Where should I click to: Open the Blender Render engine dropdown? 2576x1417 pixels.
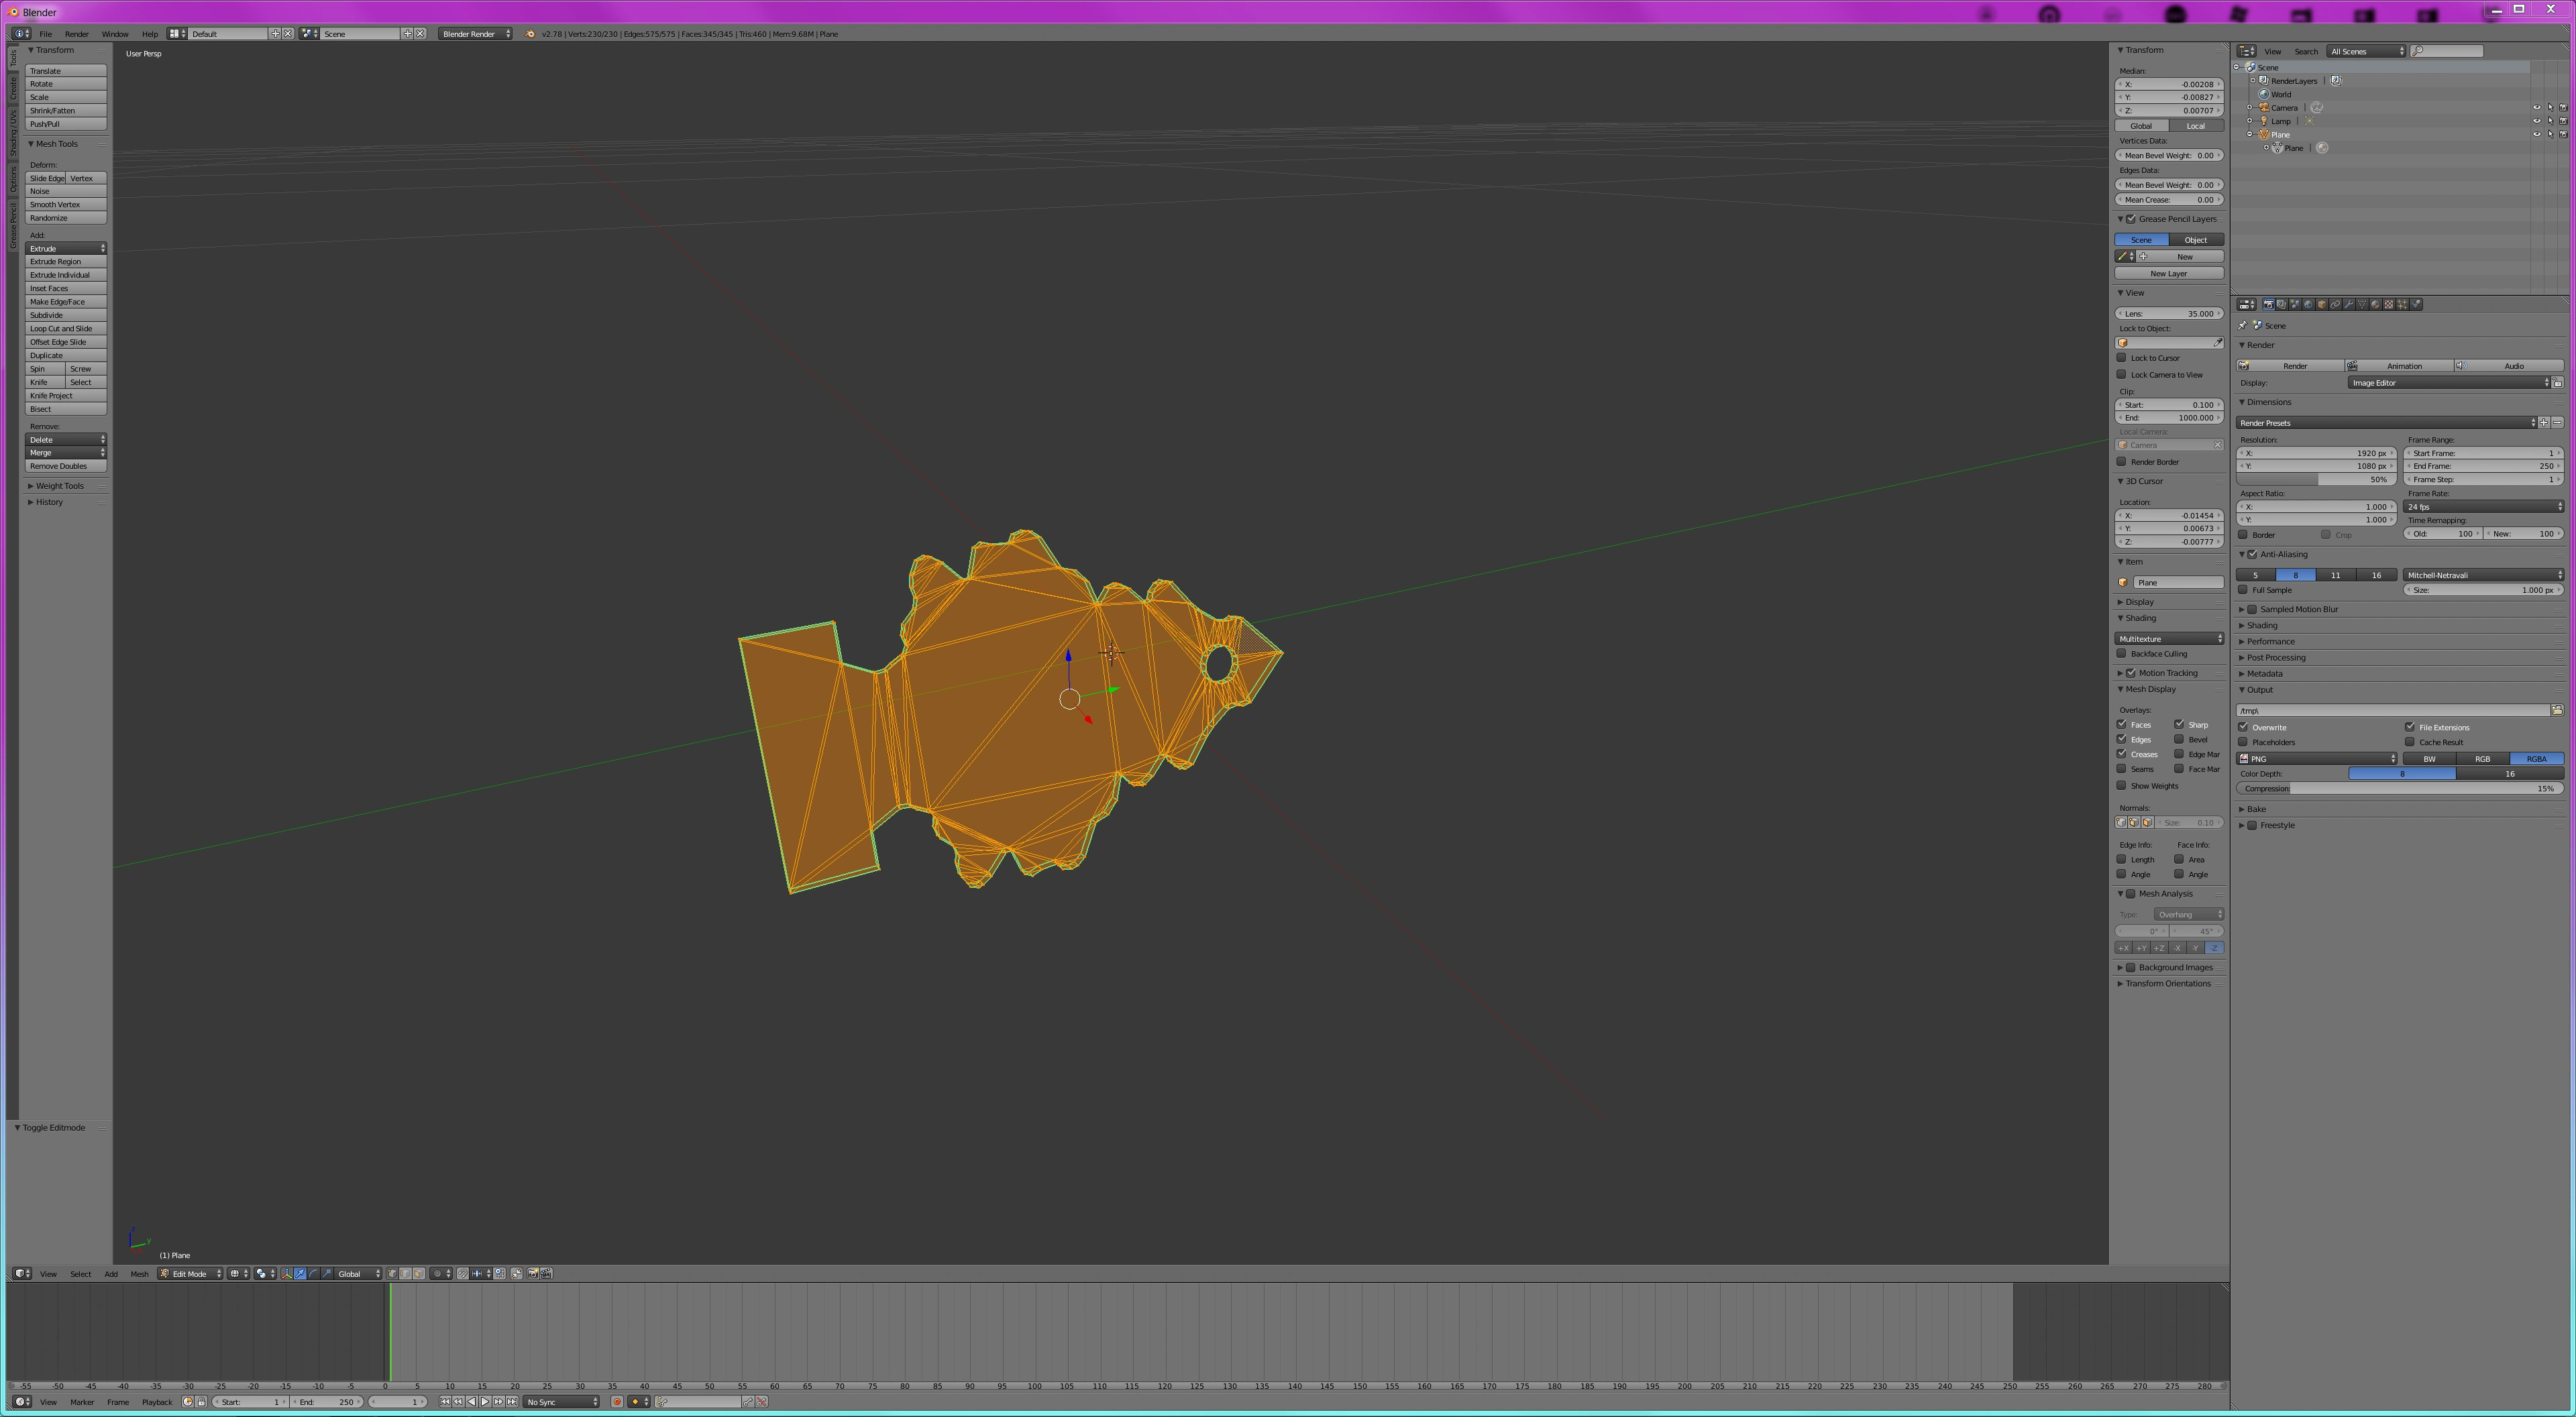coord(475,34)
